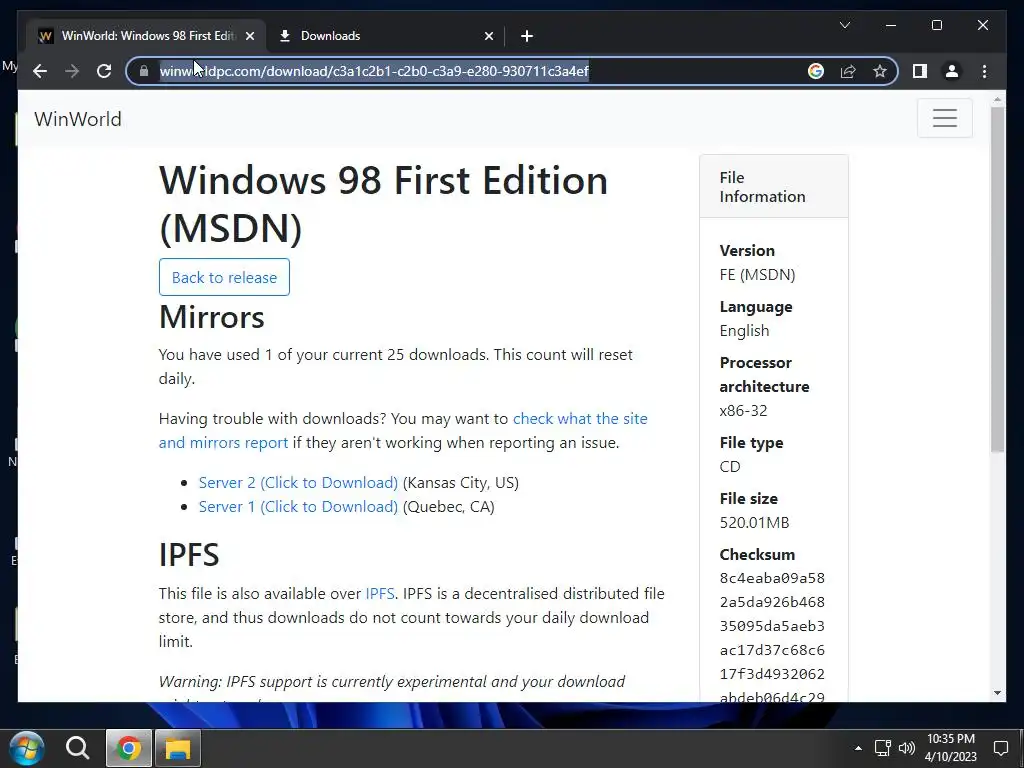Open the Google icon in address bar
The image size is (1024, 768).
coord(816,71)
